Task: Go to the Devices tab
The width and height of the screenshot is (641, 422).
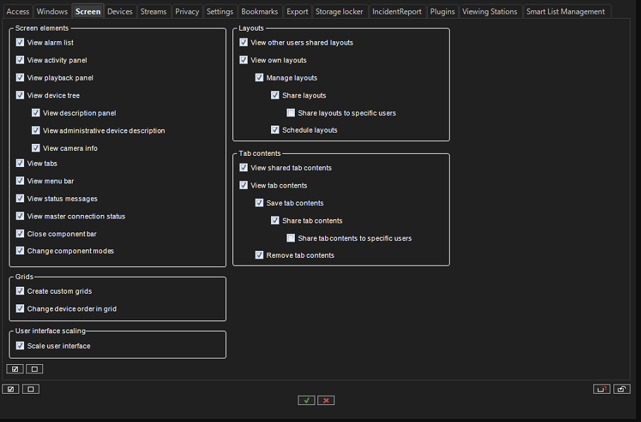Action: [x=120, y=11]
